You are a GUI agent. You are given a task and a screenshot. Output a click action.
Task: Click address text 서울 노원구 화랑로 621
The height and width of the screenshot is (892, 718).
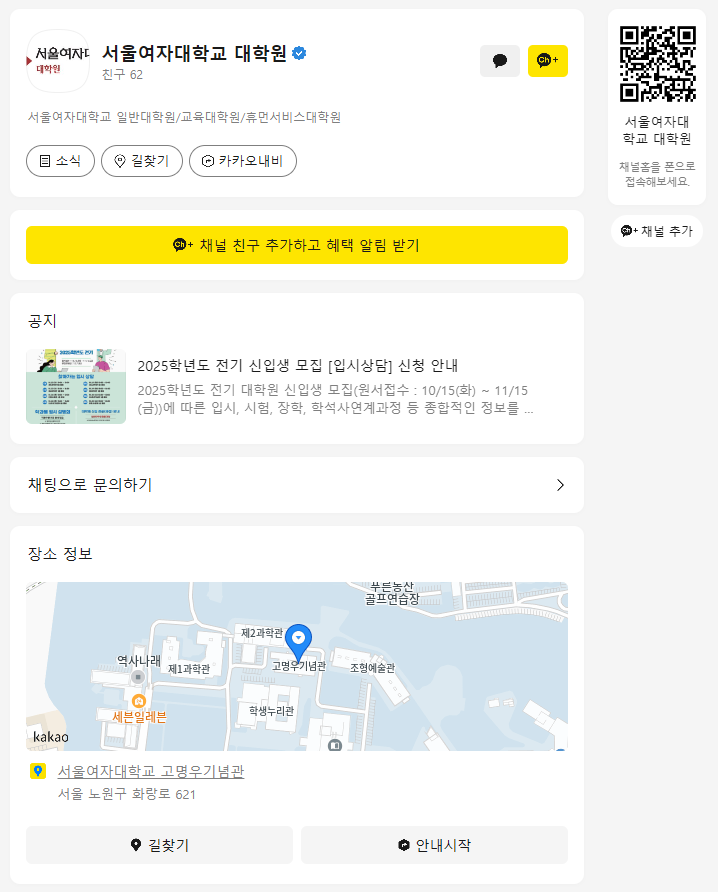[127, 794]
